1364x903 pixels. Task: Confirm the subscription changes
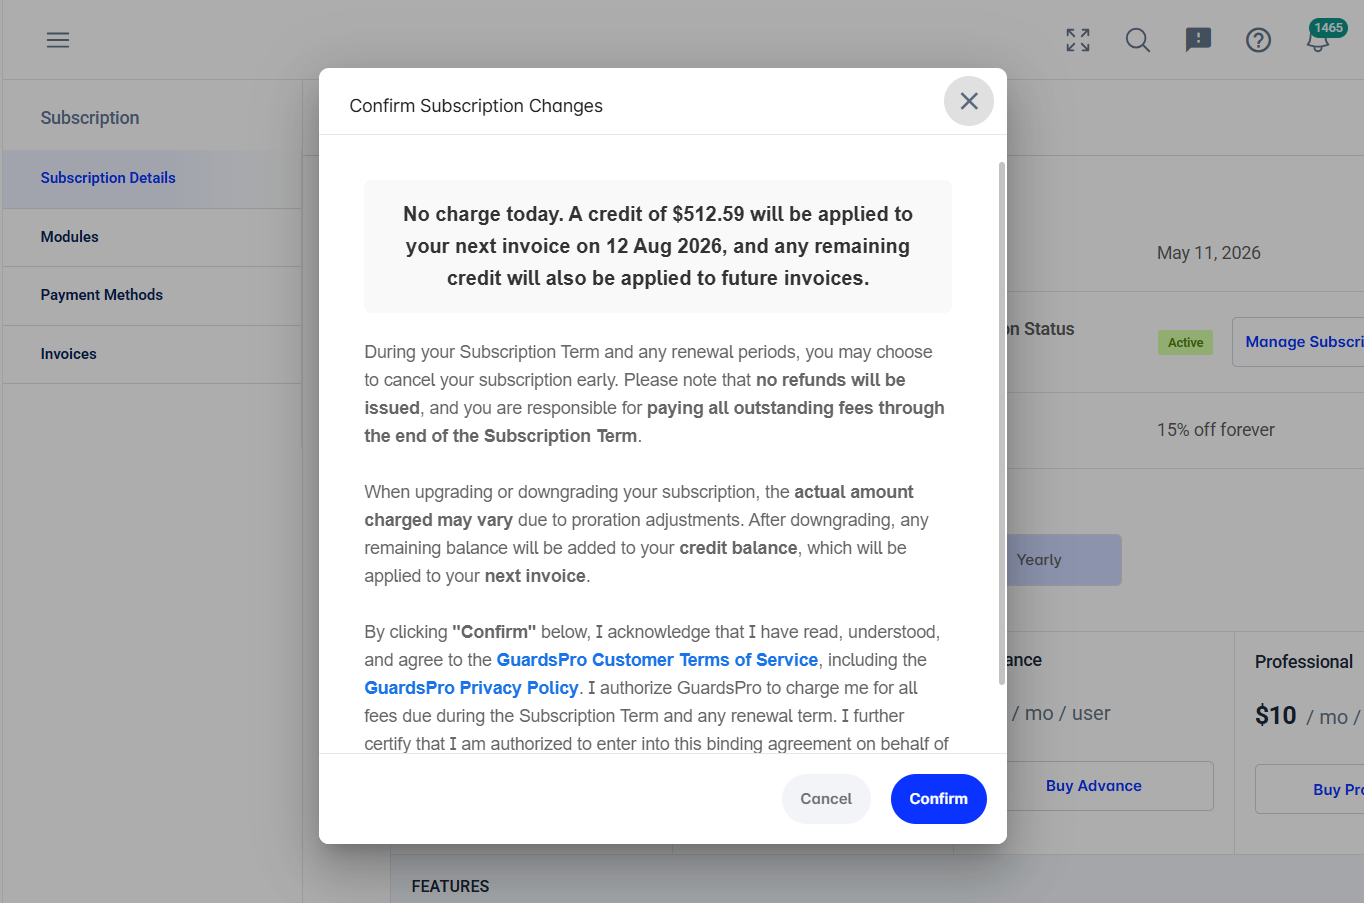click(938, 799)
